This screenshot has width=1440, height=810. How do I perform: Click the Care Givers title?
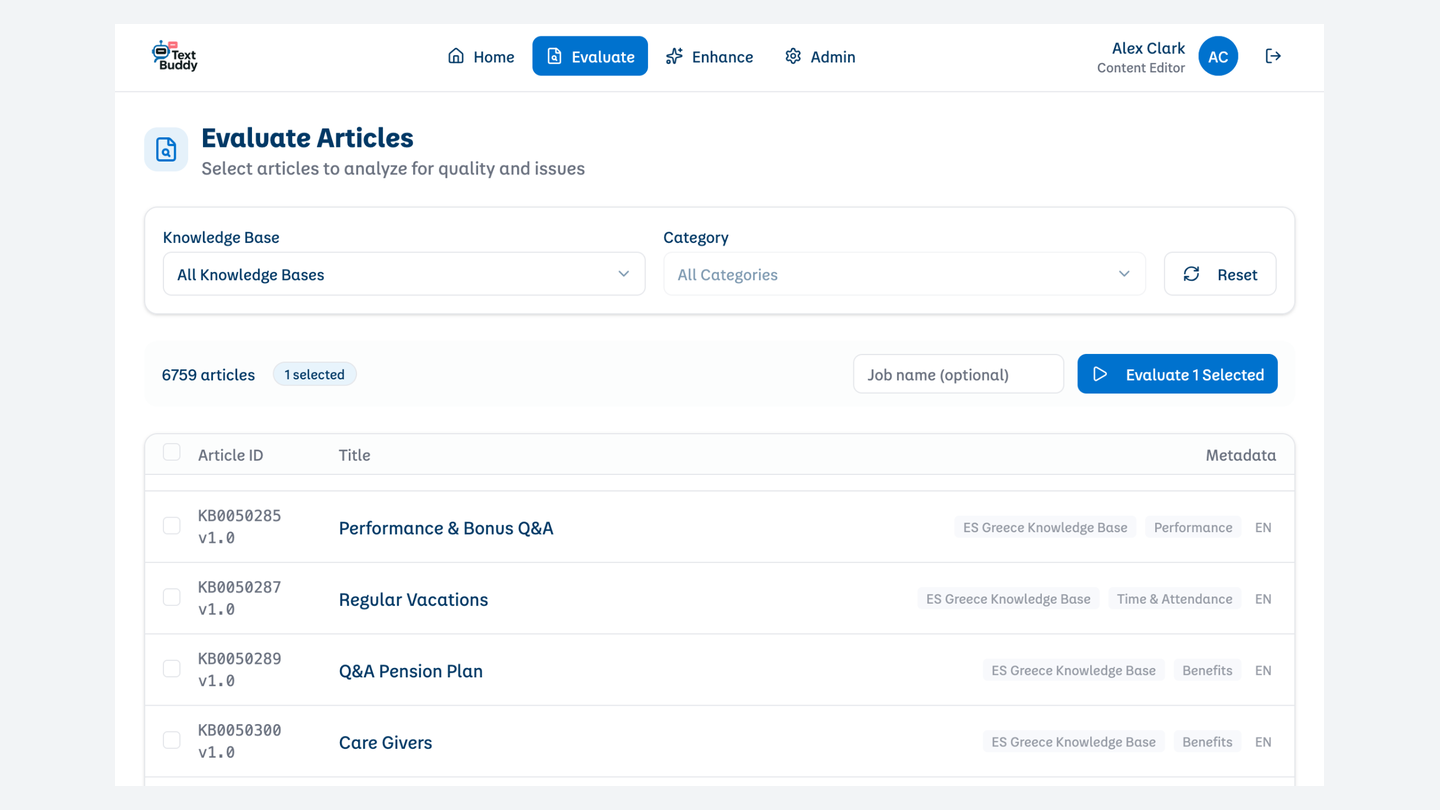(x=385, y=742)
